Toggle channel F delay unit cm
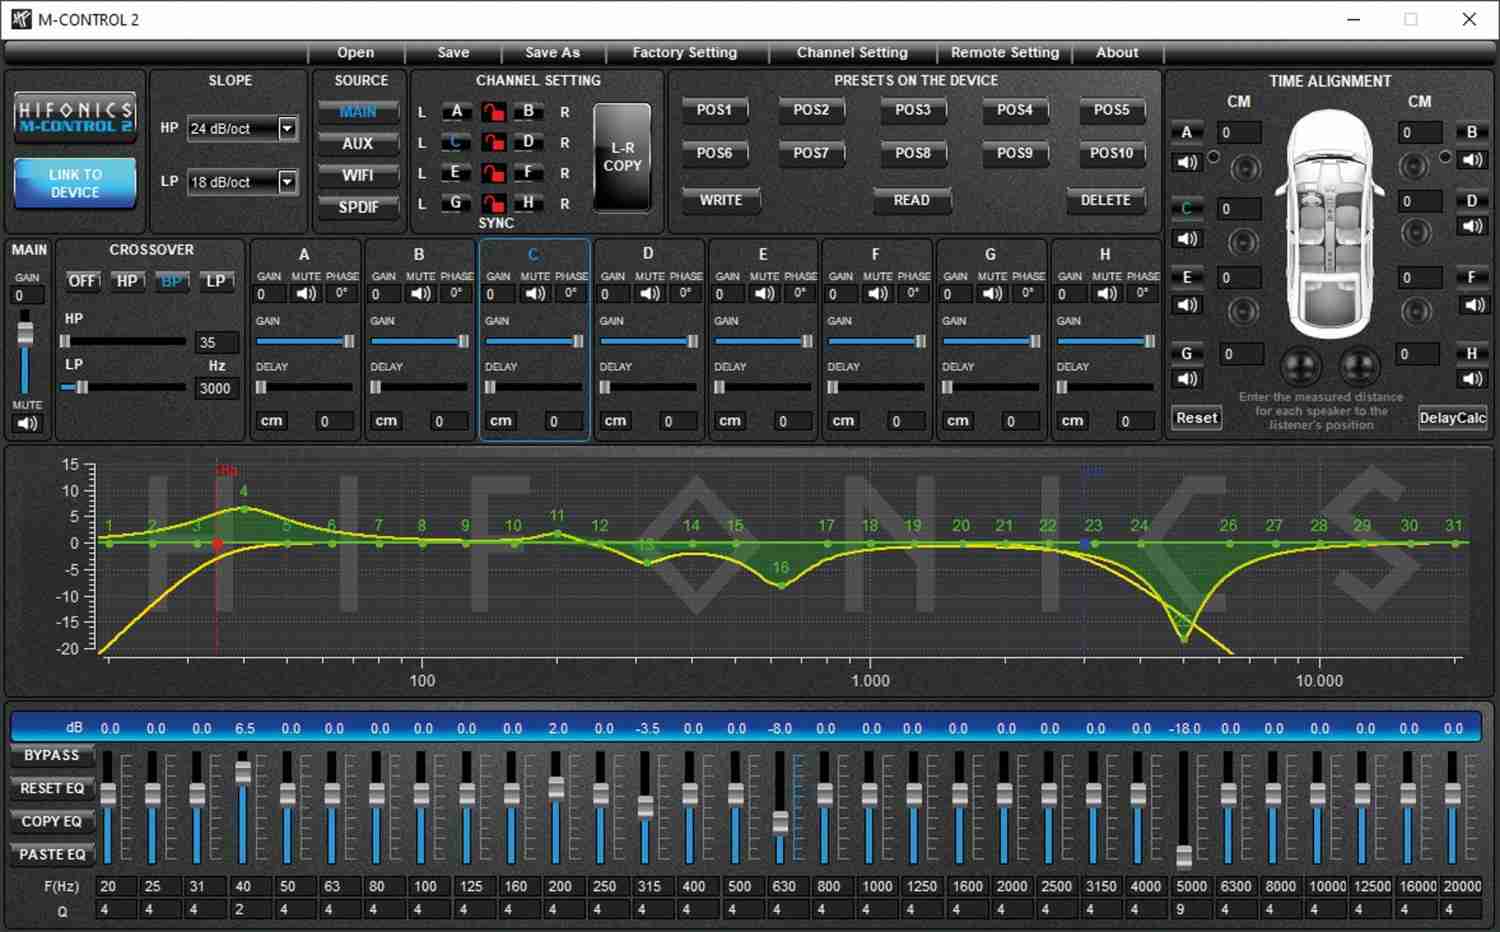Image resolution: width=1500 pixels, height=932 pixels. coord(844,421)
